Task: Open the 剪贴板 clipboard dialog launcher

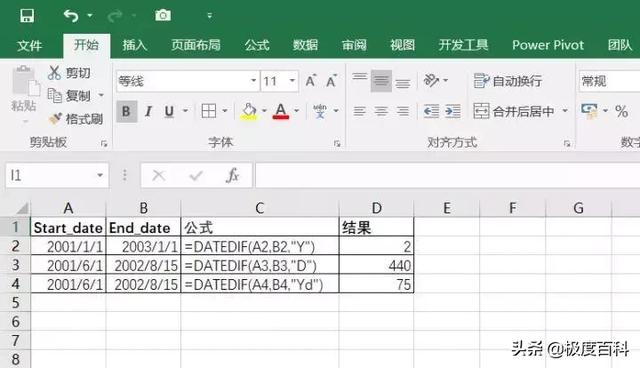Action: pyautogui.click(x=104, y=143)
